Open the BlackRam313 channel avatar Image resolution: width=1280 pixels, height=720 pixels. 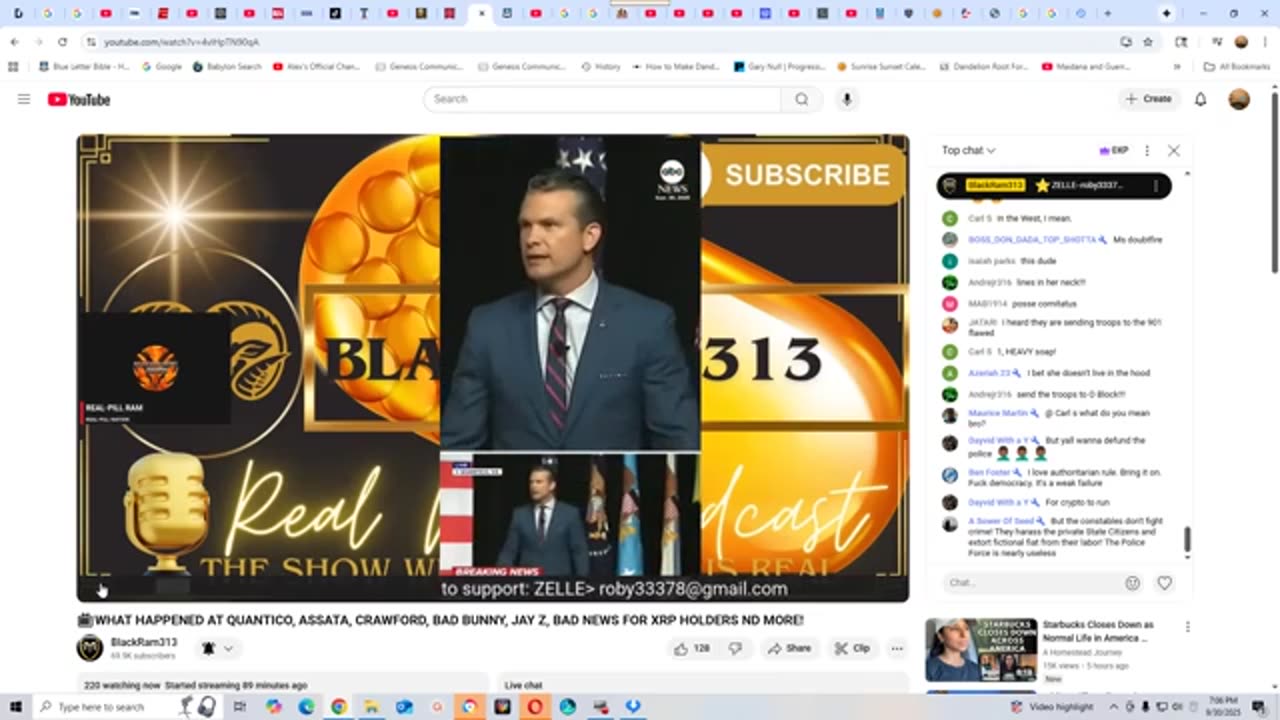(x=90, y=648)
